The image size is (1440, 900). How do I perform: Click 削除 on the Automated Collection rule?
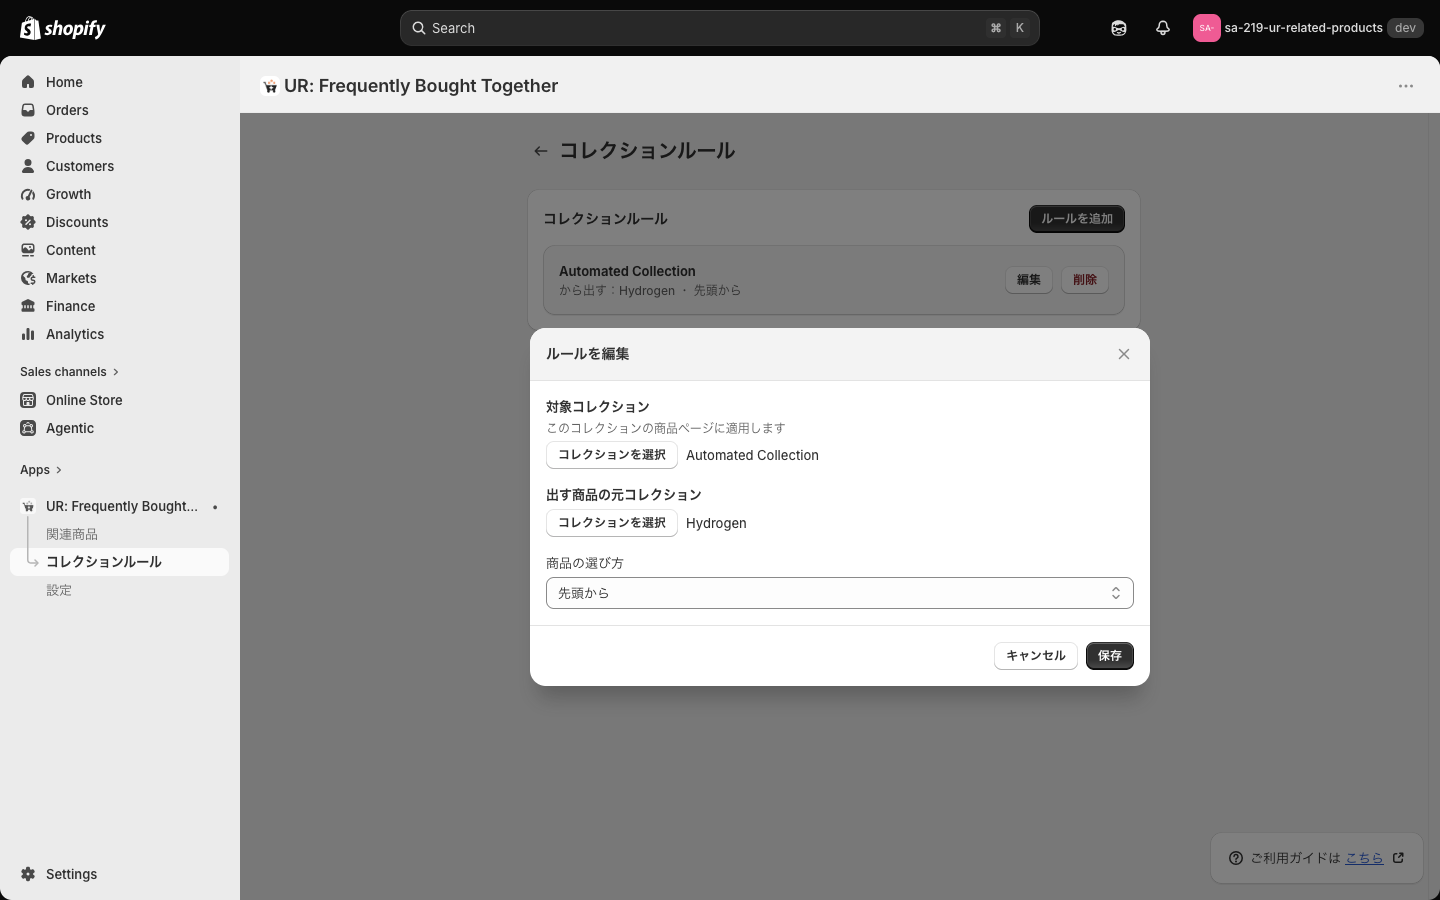pyautogui.click(x=1085, y=280)
